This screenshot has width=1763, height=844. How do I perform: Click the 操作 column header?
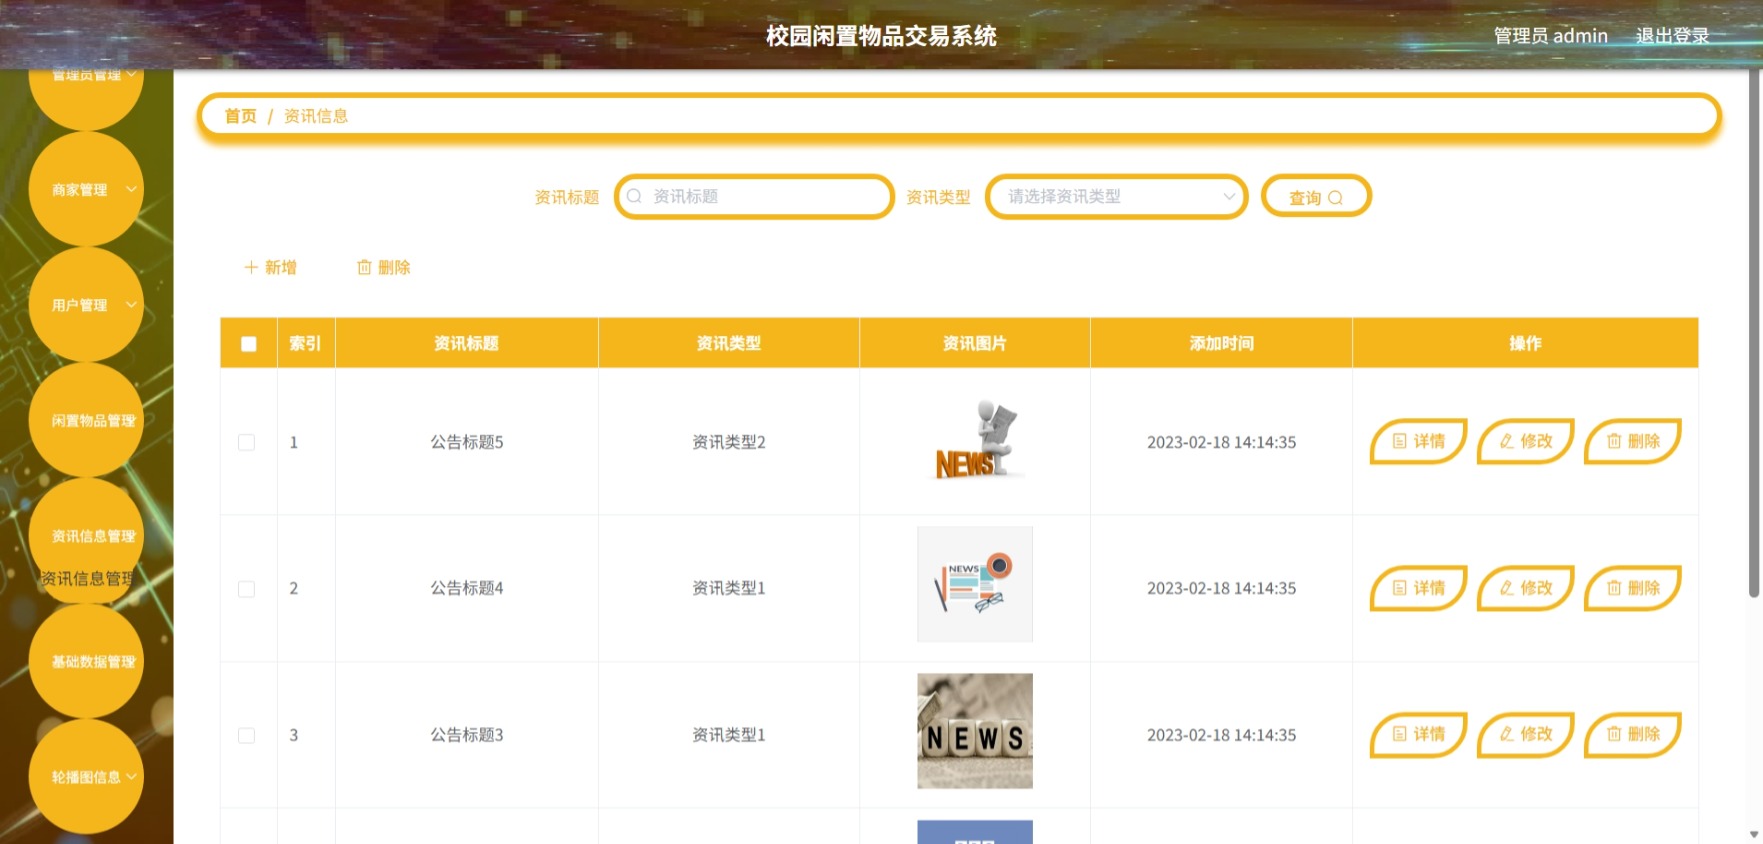click(1525, 343)
